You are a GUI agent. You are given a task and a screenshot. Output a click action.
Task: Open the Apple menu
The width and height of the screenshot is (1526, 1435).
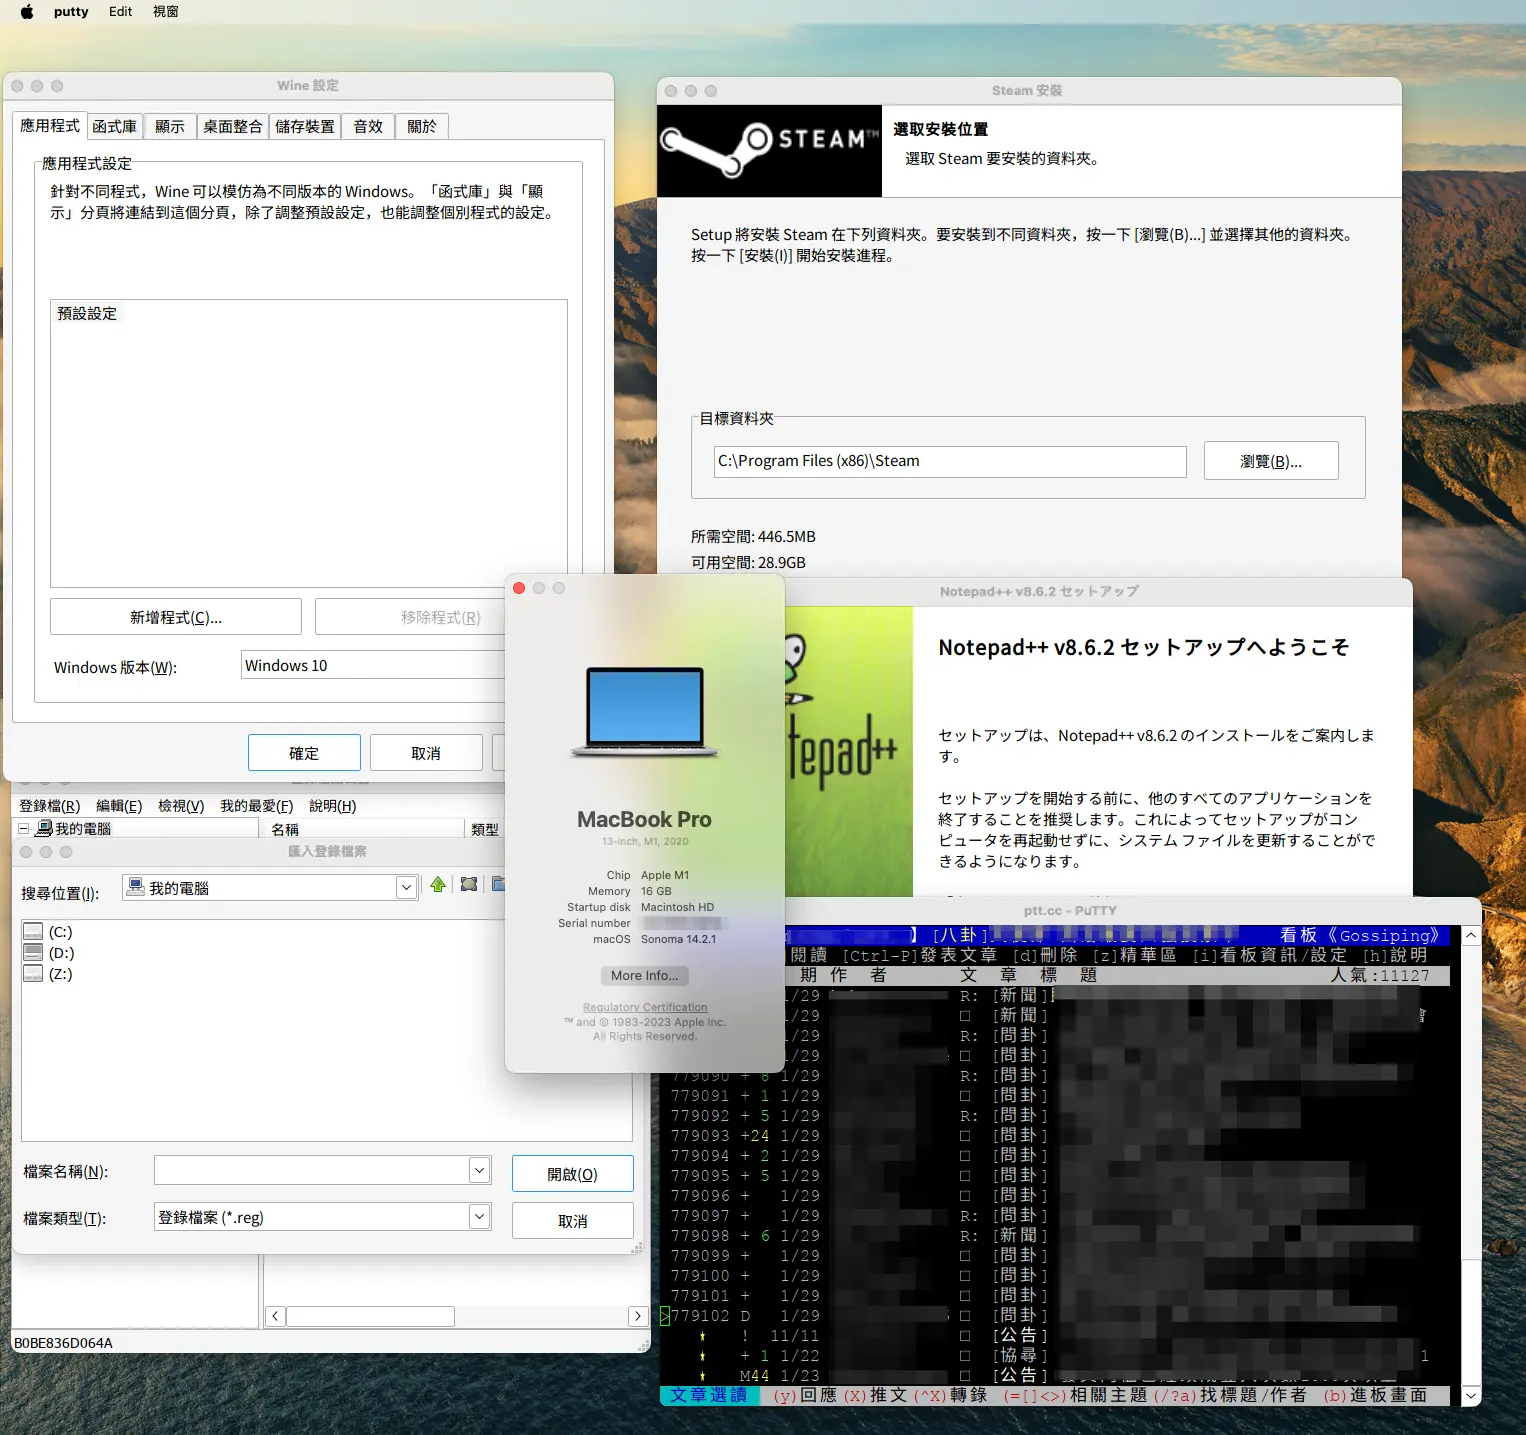27,12
